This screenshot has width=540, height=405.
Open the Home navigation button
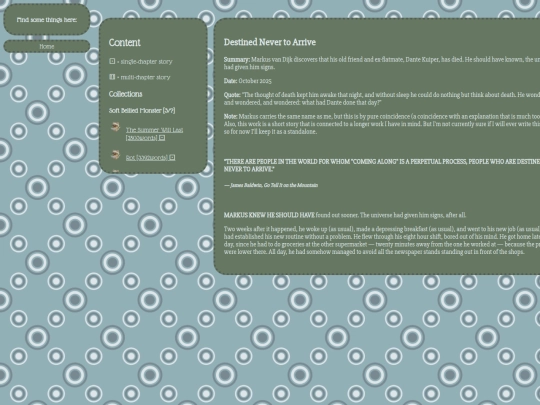coord(47,46)
